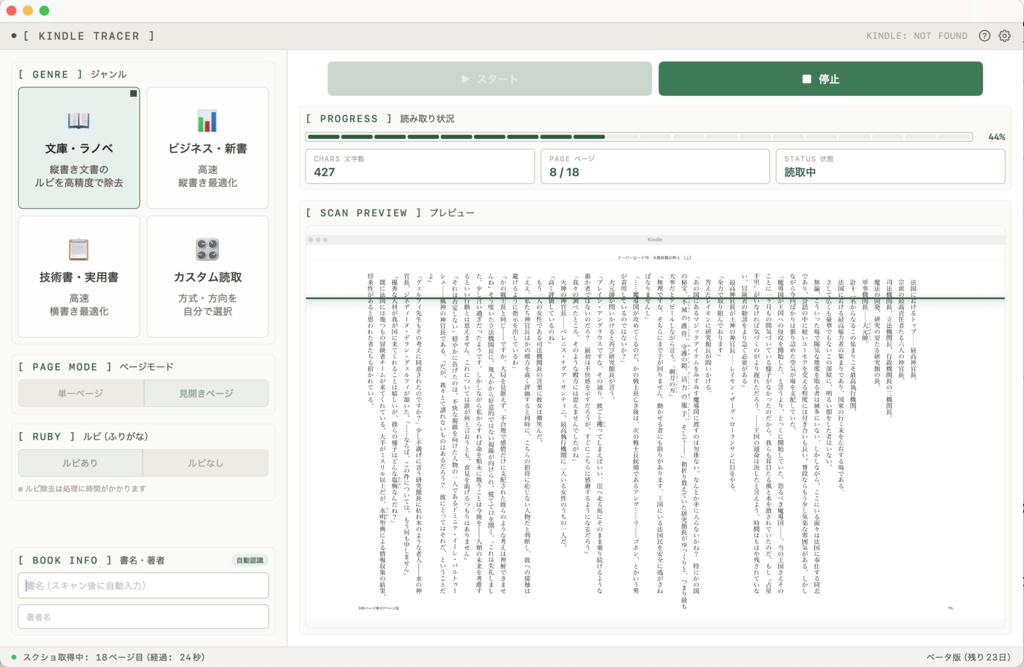Select the 文庫・ラノベ genre card
The height and width of the screenshot is (667, 1024).
[79, 148]
